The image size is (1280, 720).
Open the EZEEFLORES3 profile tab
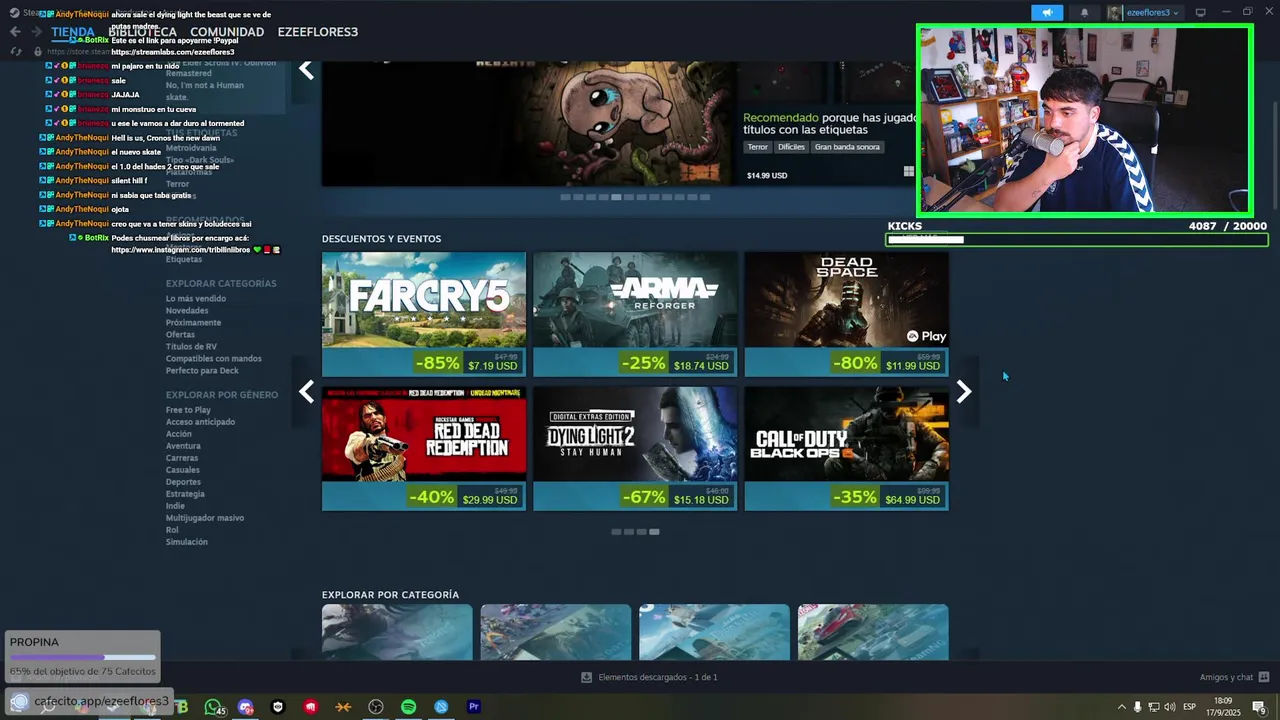(x=318, y=32)
